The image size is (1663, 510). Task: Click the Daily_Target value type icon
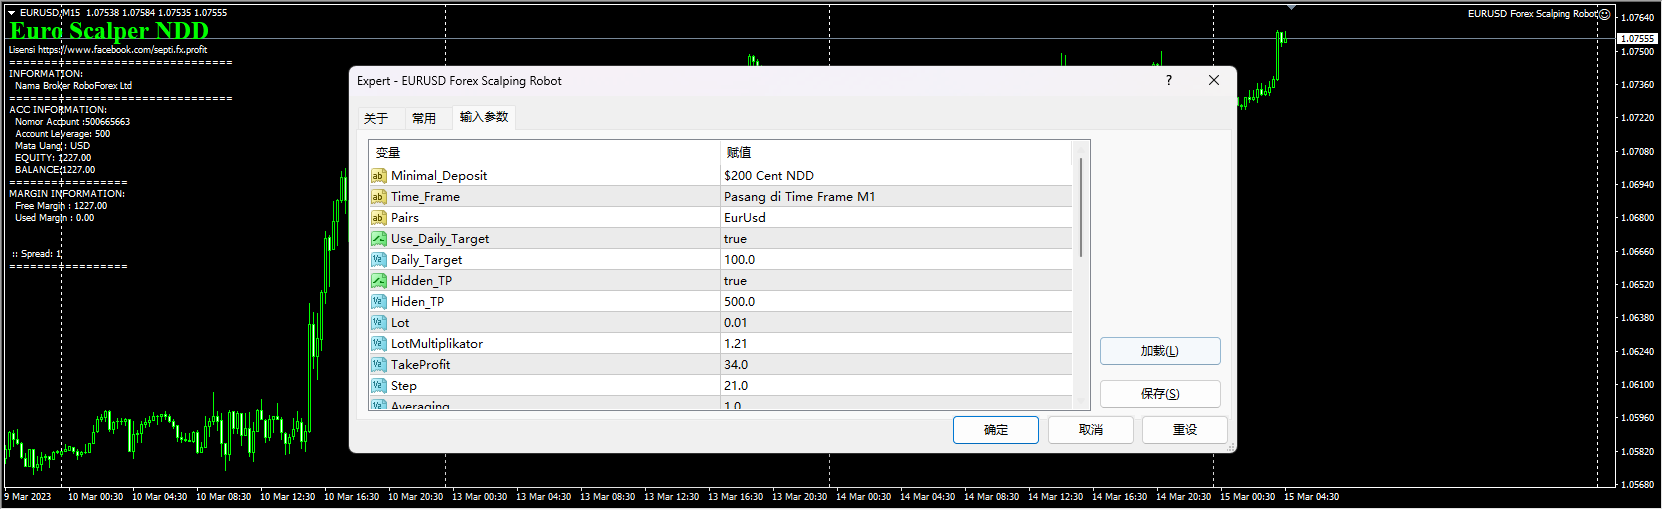tap(379, 260)
